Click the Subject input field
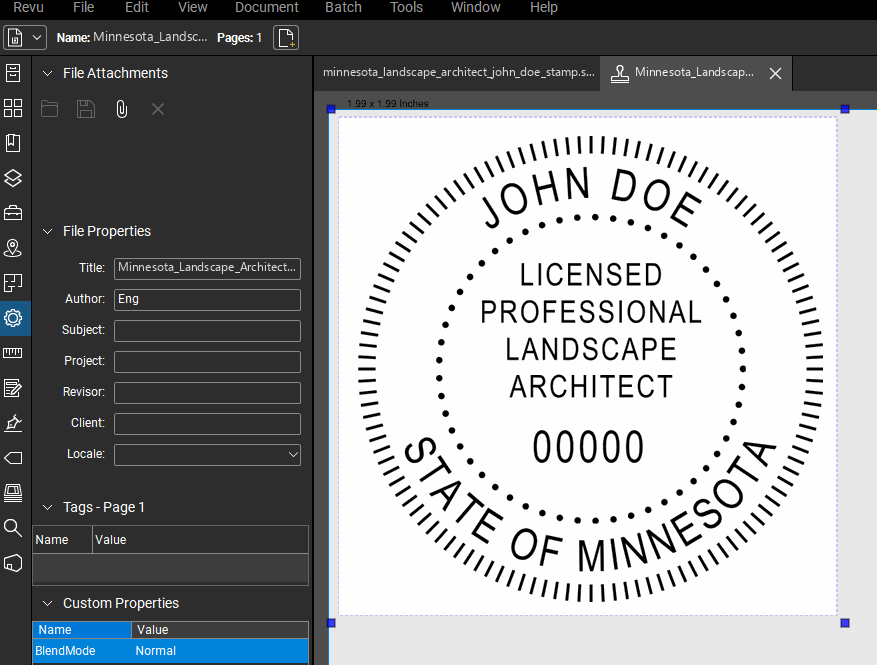Screen dimensions: 877x665 pyautogui.click(x=207, y=331)
